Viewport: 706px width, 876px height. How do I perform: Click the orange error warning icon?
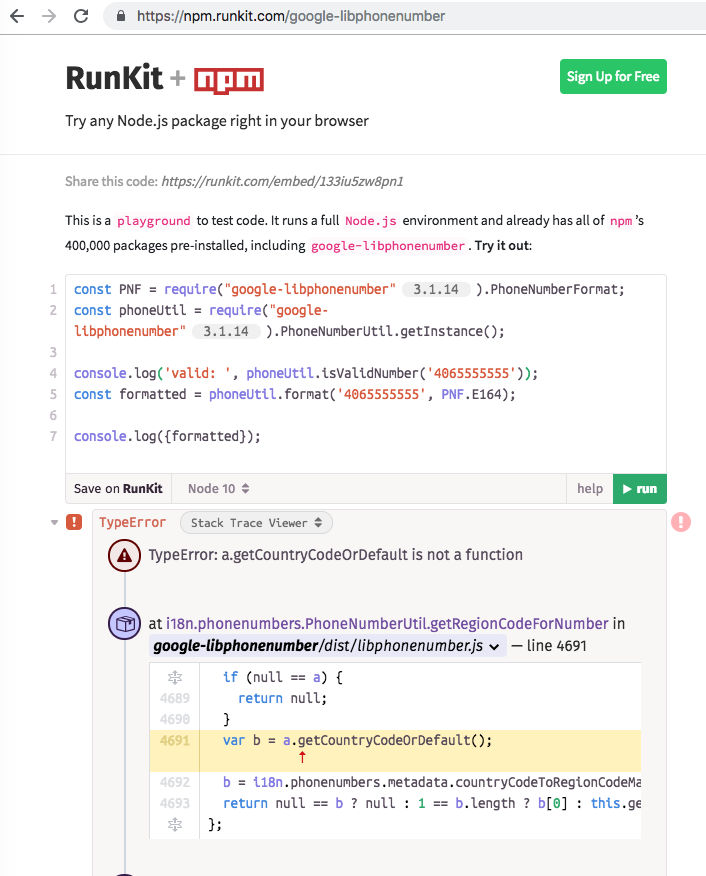tap(73, 521)
